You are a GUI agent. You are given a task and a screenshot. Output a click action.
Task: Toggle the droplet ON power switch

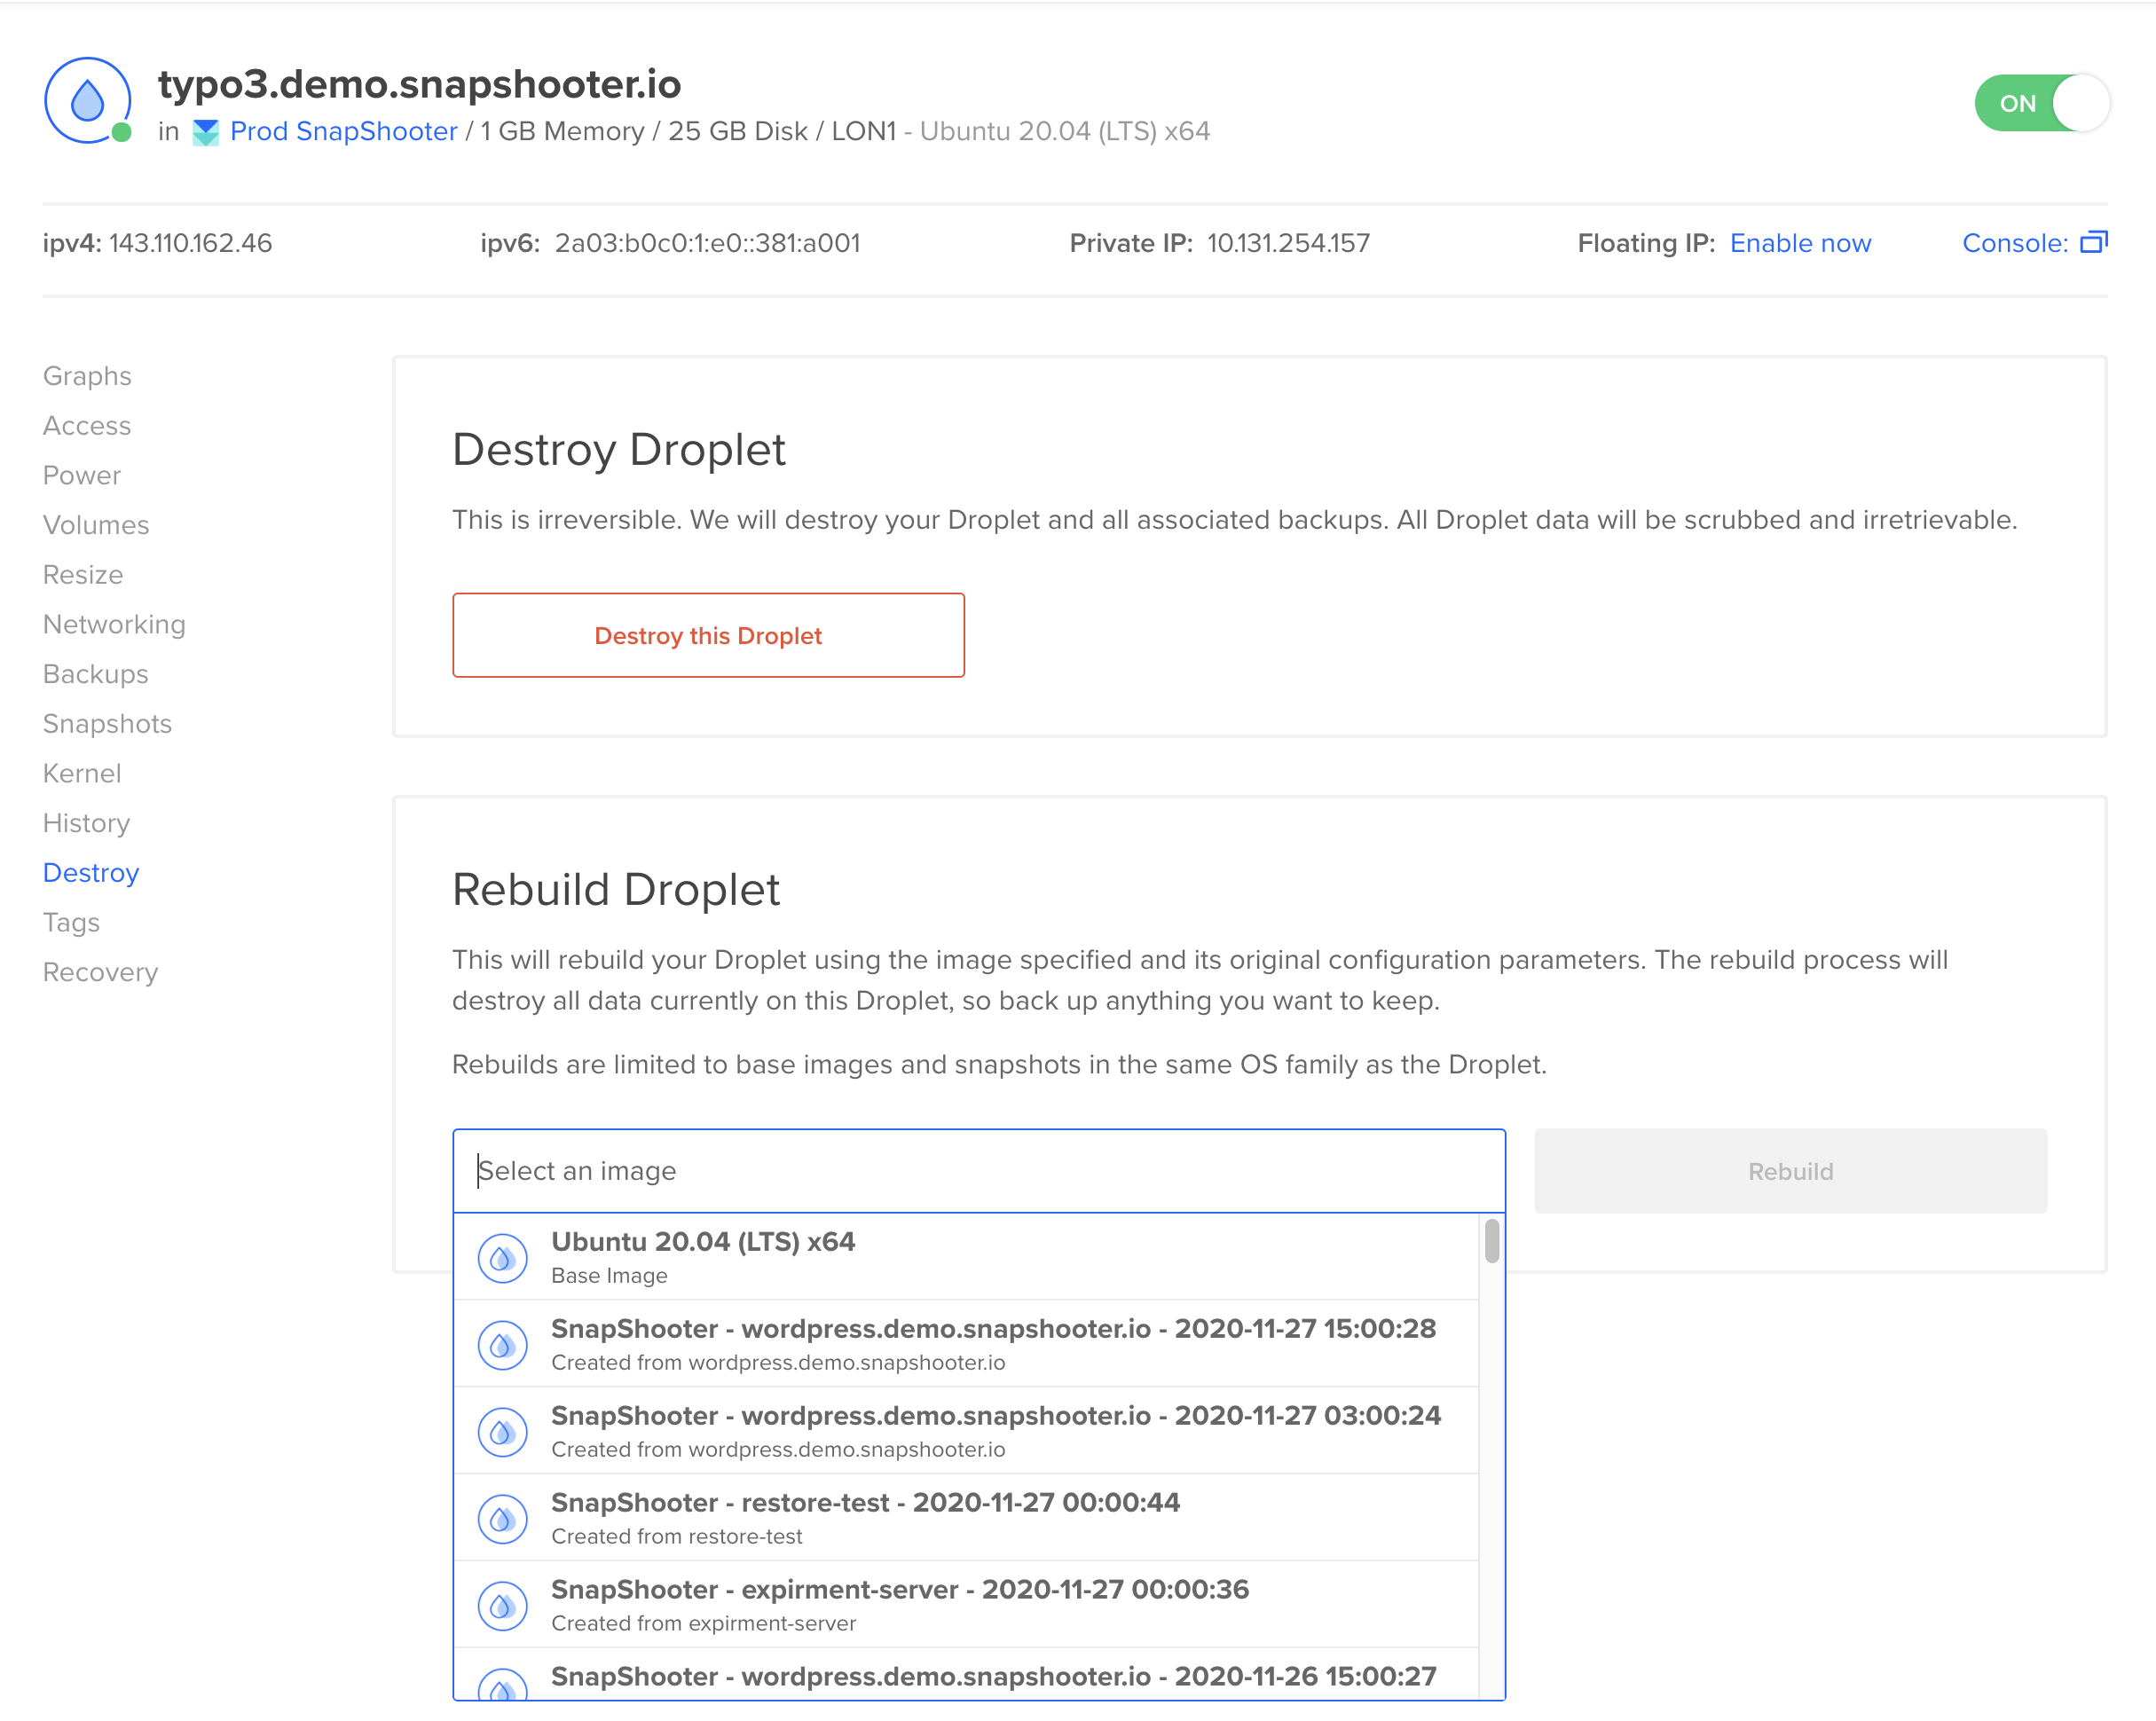[2041, 103]
